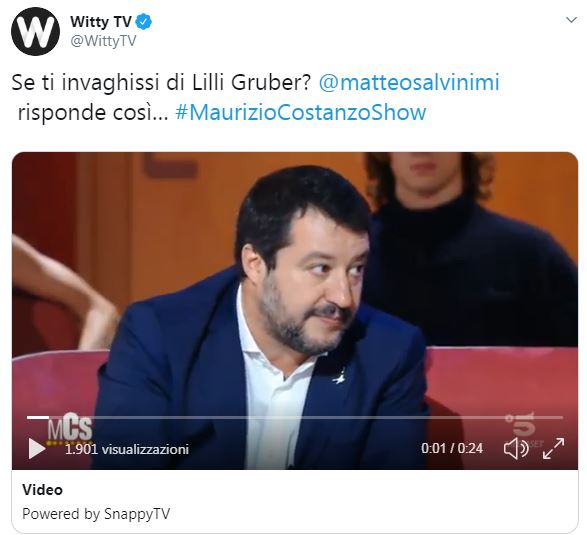Screen dimensions: 587x535
Task: Open the tweet options chevron menu
Action: point(571,20)
